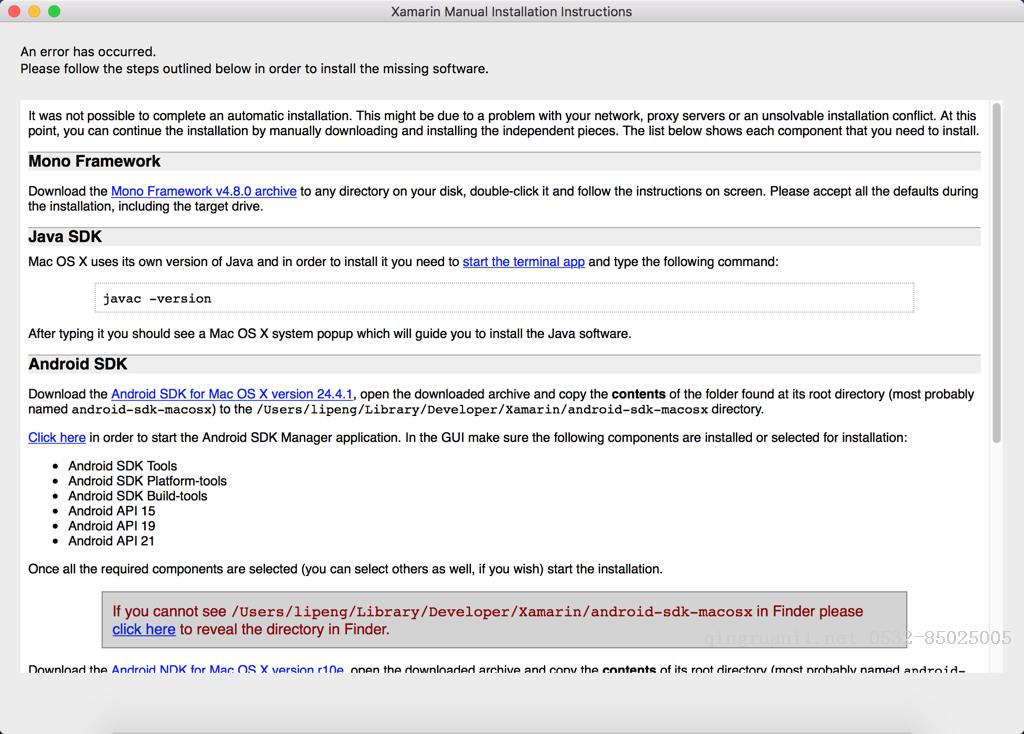Click the 'Android SDK Tools' list item
The image size is (1024, 734).
point(123,466)
